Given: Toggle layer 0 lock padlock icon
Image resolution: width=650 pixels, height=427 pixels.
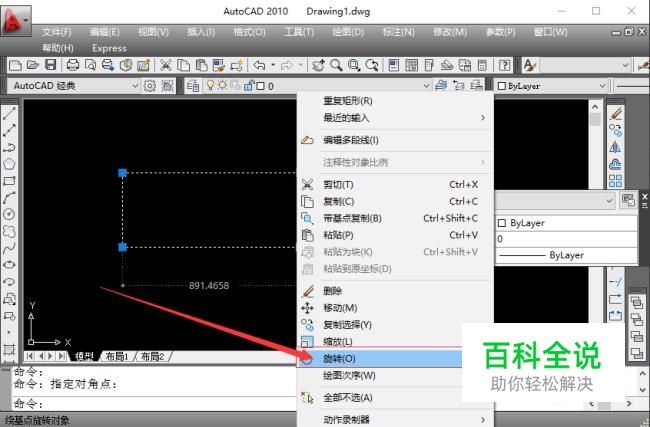Looking at the screenshot, I should 248,85.
